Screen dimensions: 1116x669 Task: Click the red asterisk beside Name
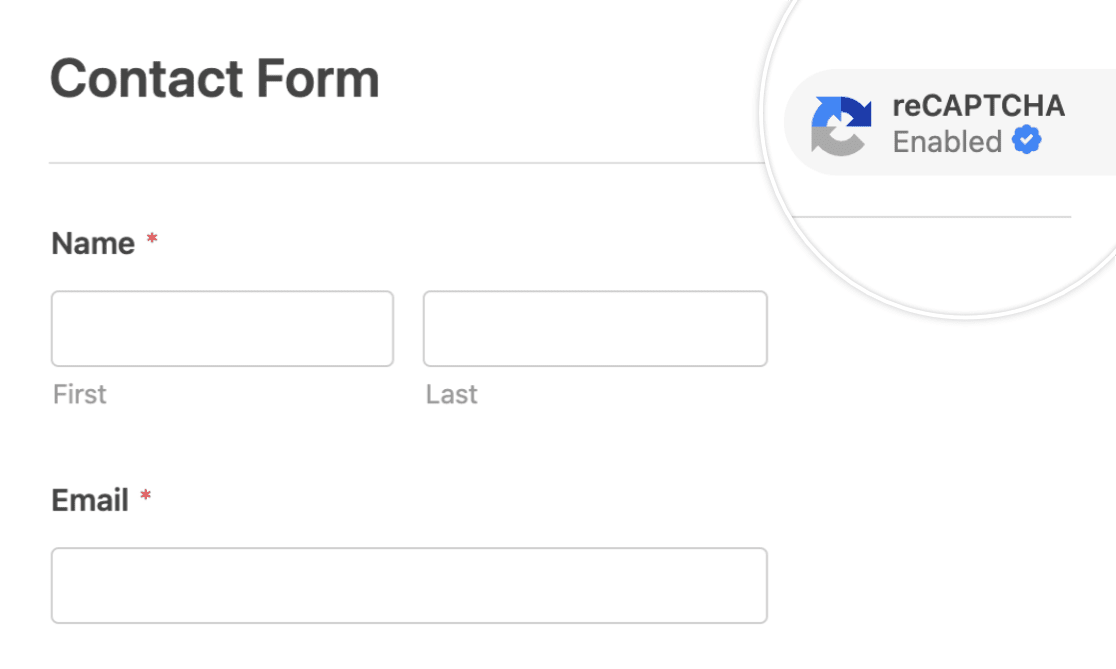click(152, 242)
